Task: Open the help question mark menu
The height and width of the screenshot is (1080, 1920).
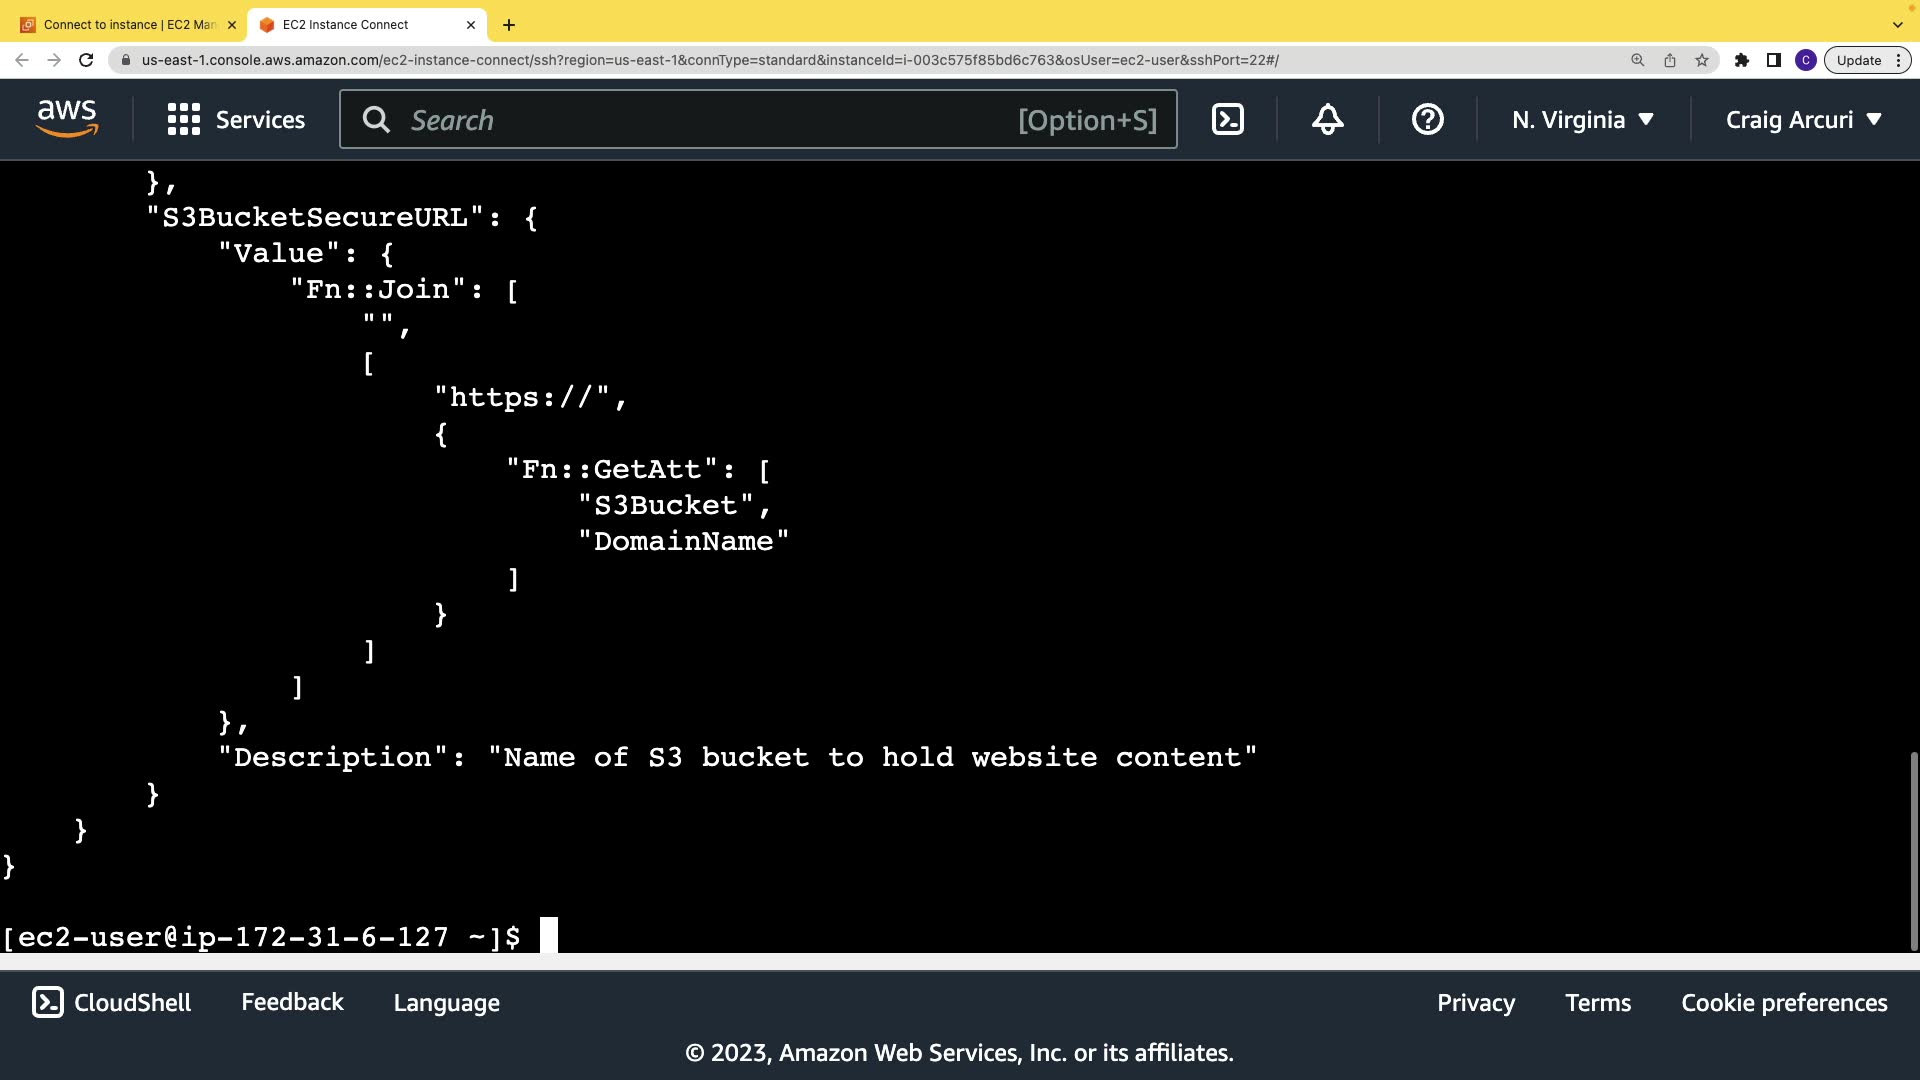Action: pyautogui.click(x=1427, y=120)
